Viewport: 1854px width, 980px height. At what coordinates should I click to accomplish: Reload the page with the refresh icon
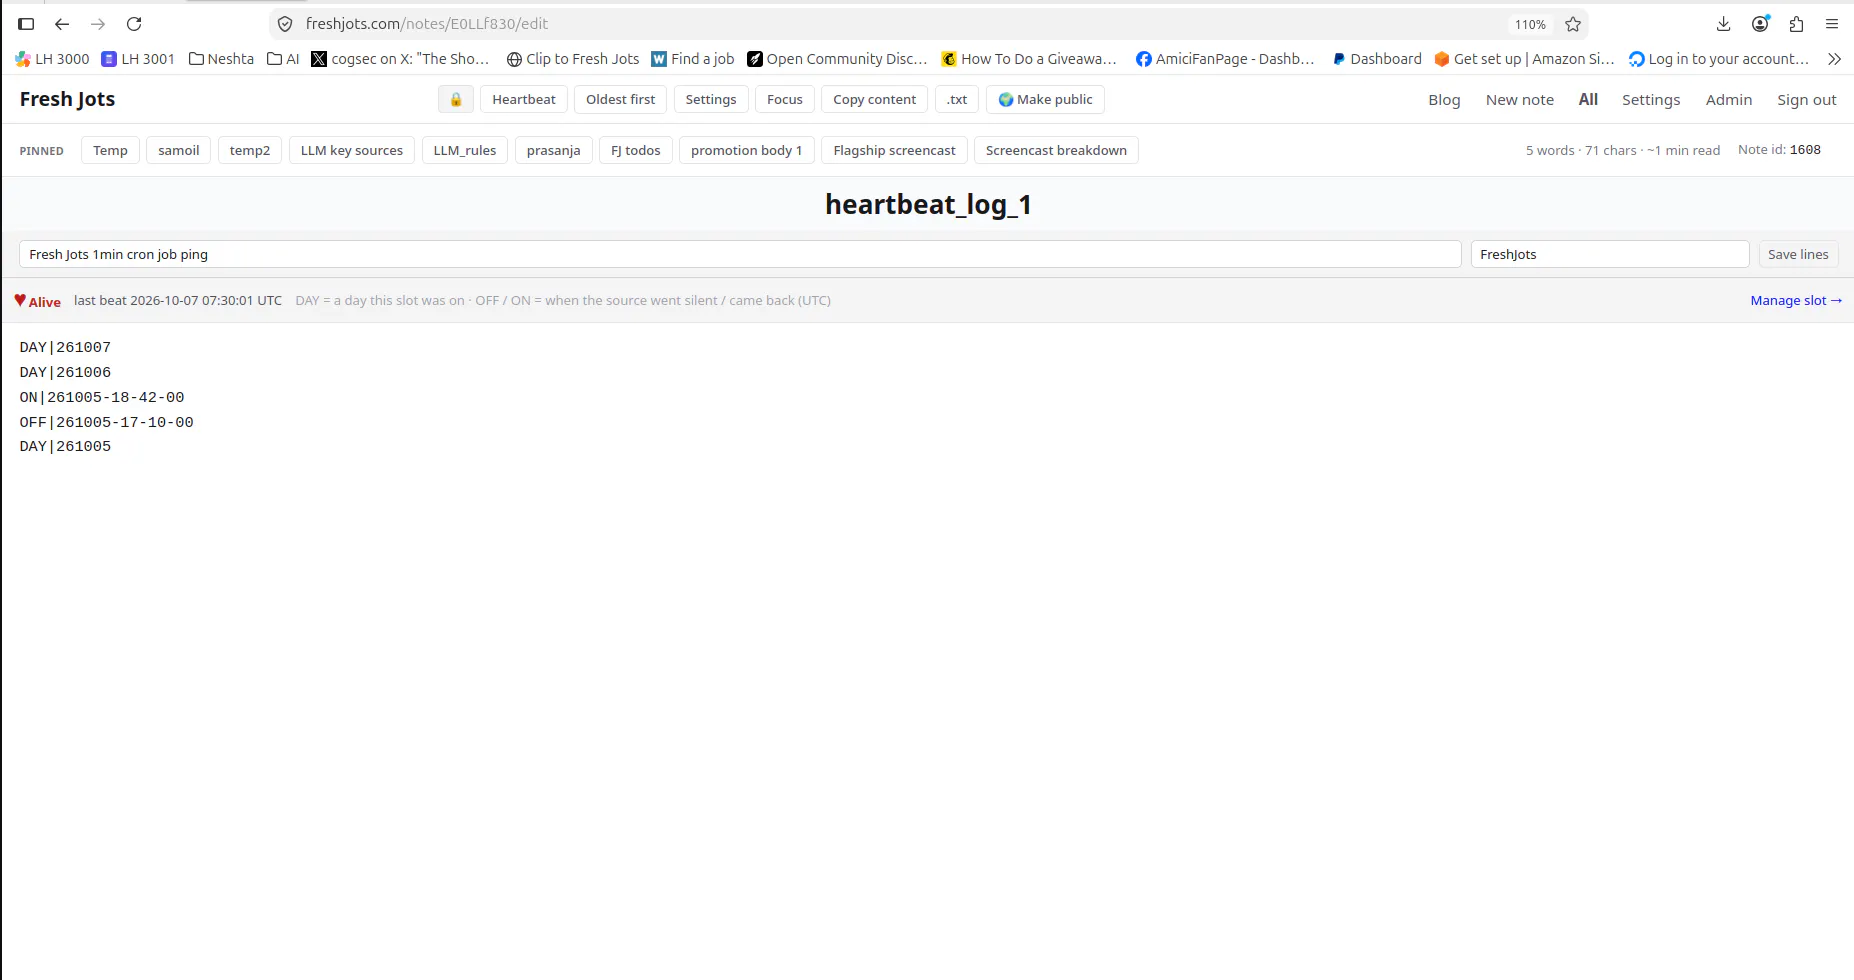(x=134, y=24)
